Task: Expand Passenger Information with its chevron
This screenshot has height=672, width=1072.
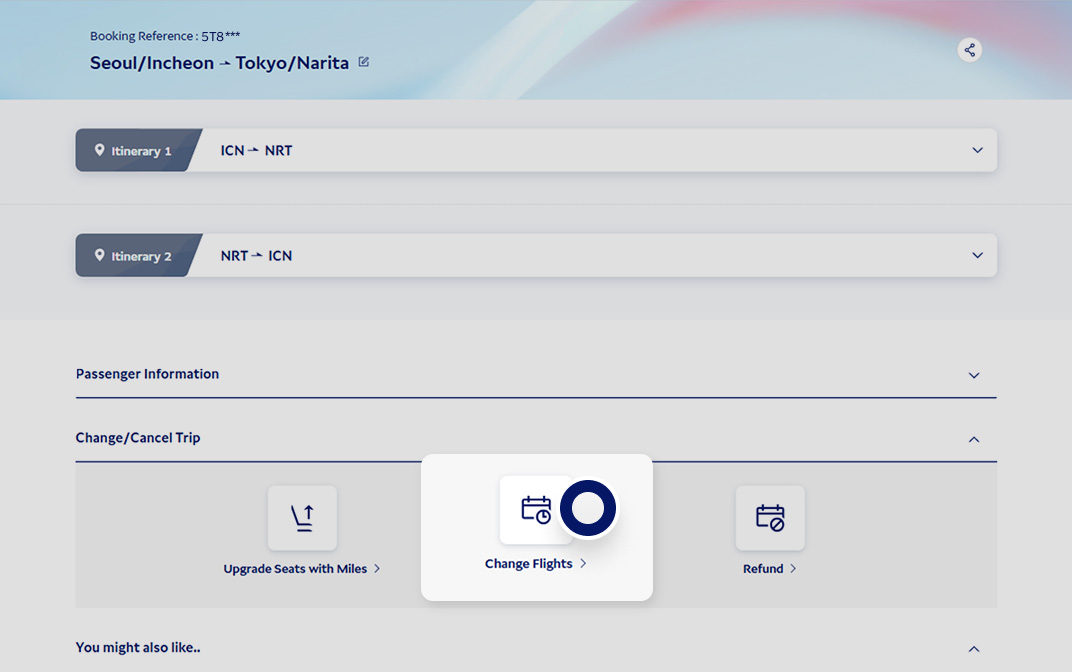Action: click(974, 375)
